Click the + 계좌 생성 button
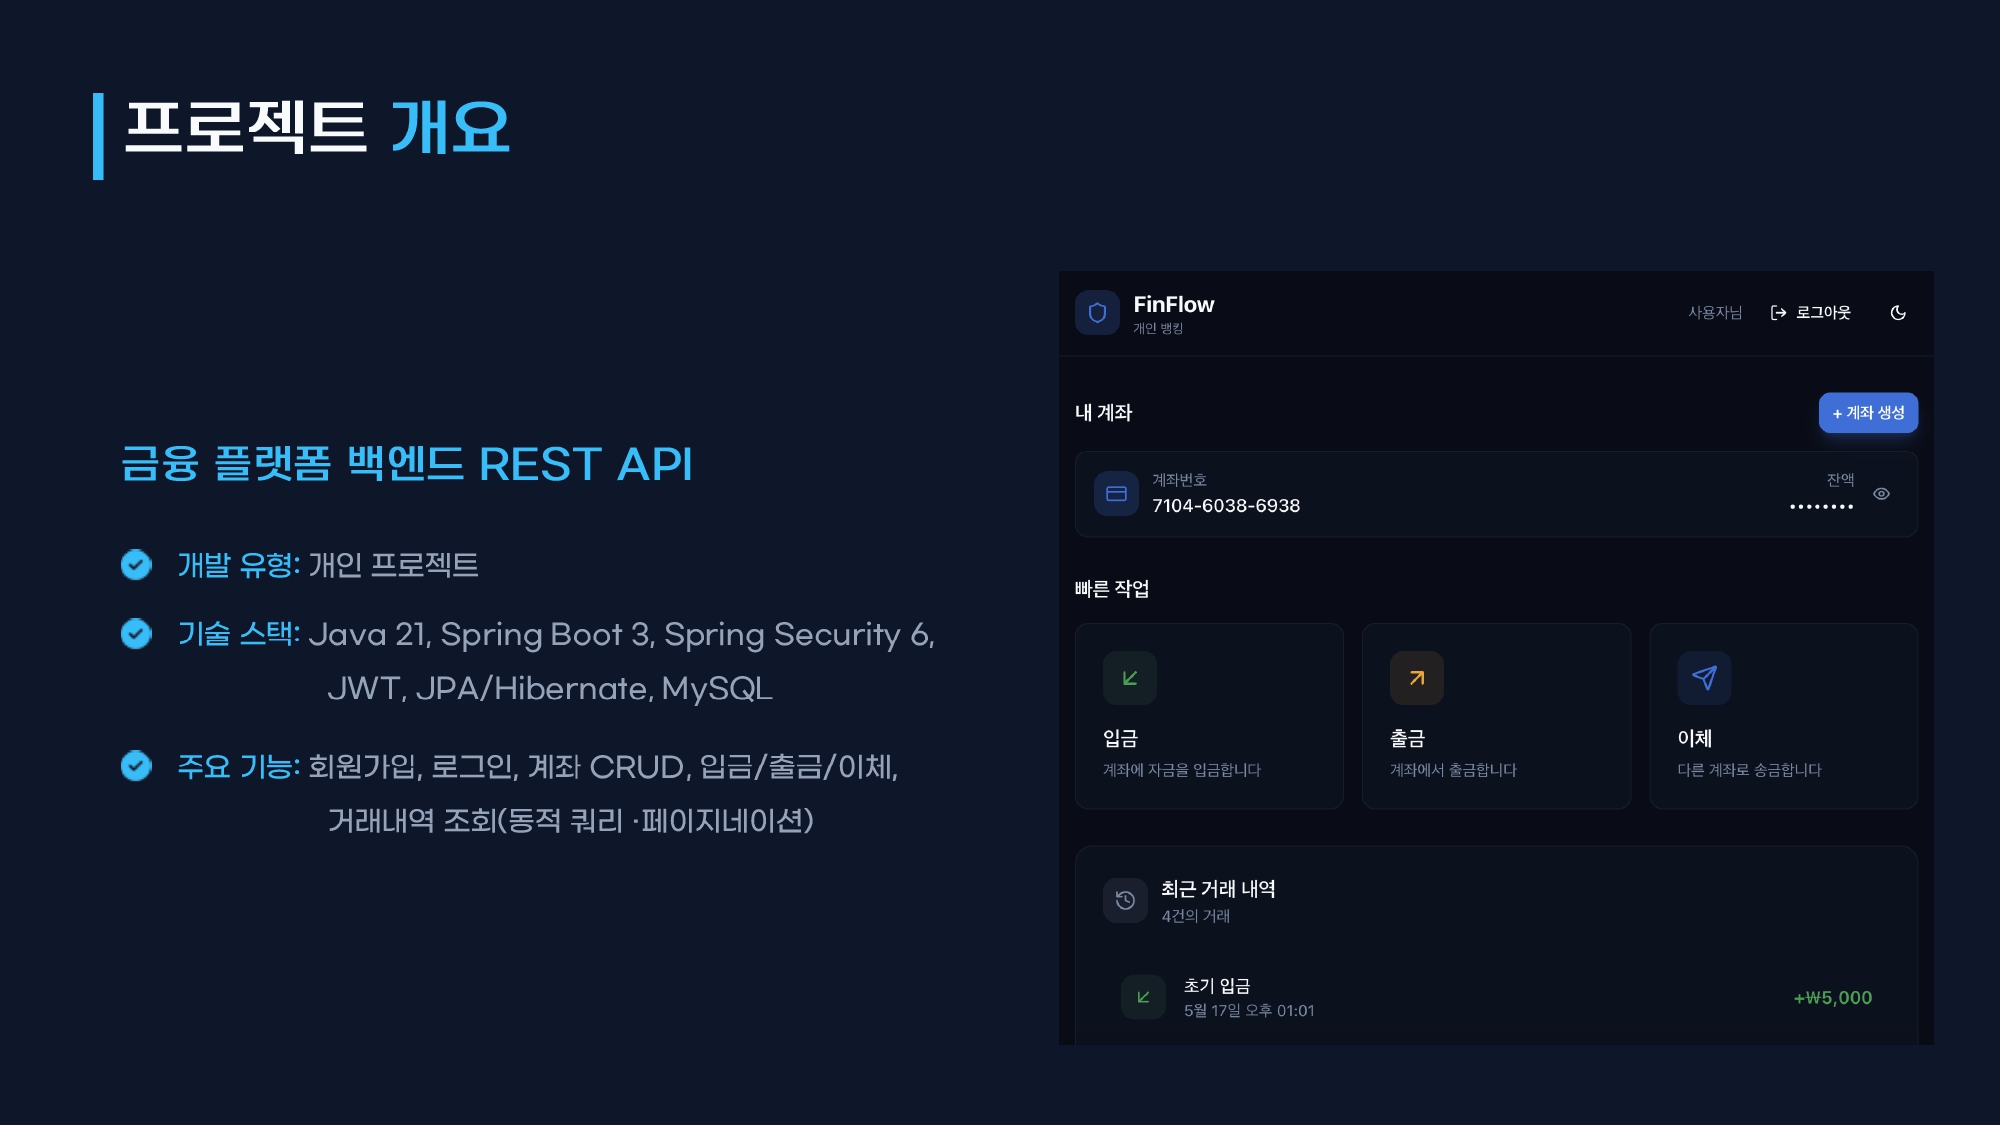 click(1868, 413)
